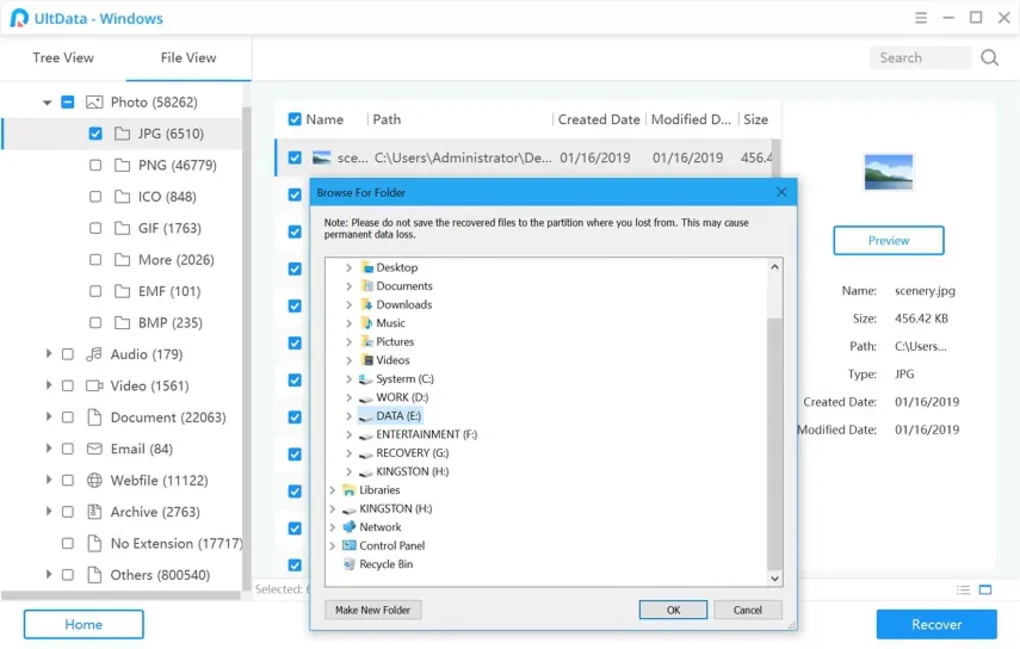
Task: Click the Webfile globe icon
Action: 92,480
